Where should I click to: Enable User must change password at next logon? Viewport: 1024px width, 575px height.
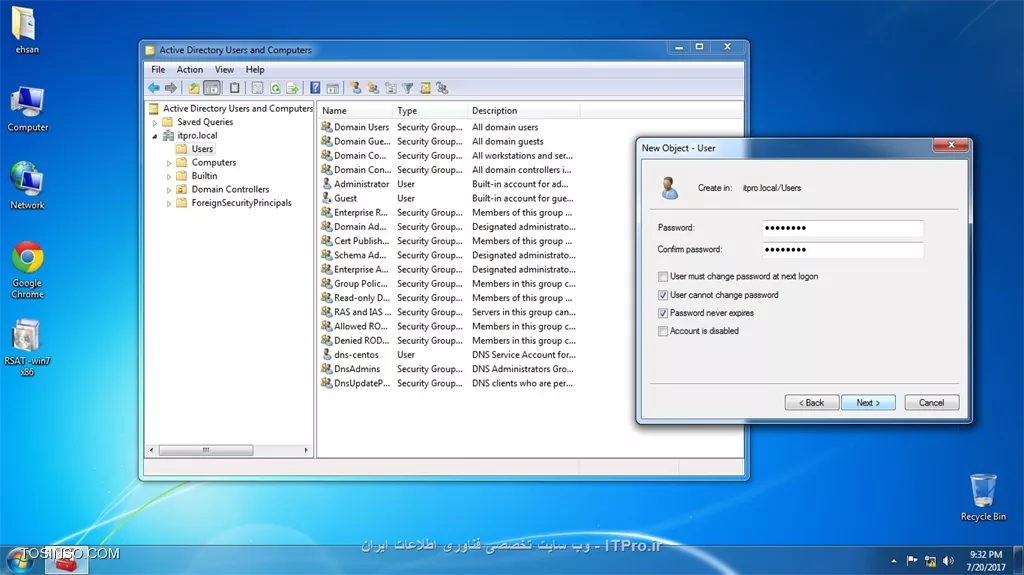tap(663, 276)
